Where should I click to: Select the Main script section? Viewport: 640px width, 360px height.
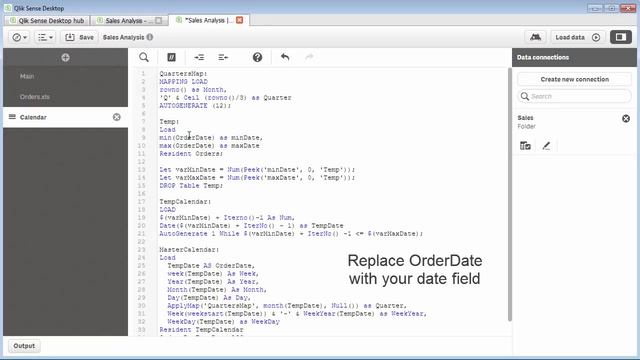pos(65,76)
